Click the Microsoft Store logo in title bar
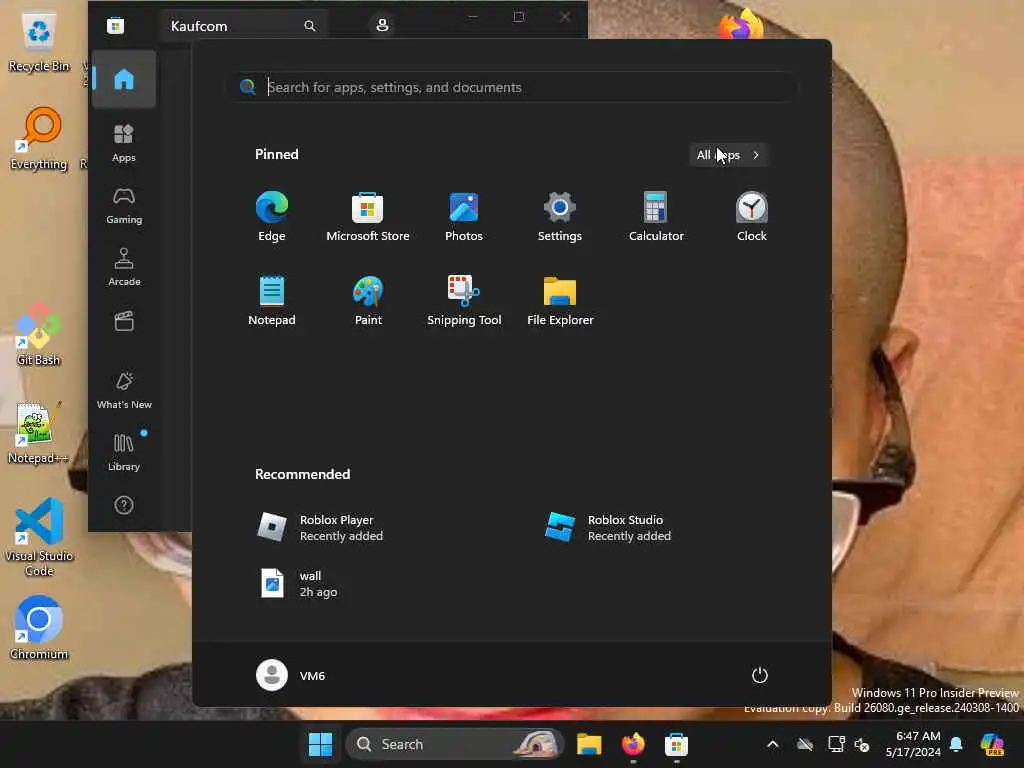Viewport: 1024px width, 768px height. pos(116,25)
